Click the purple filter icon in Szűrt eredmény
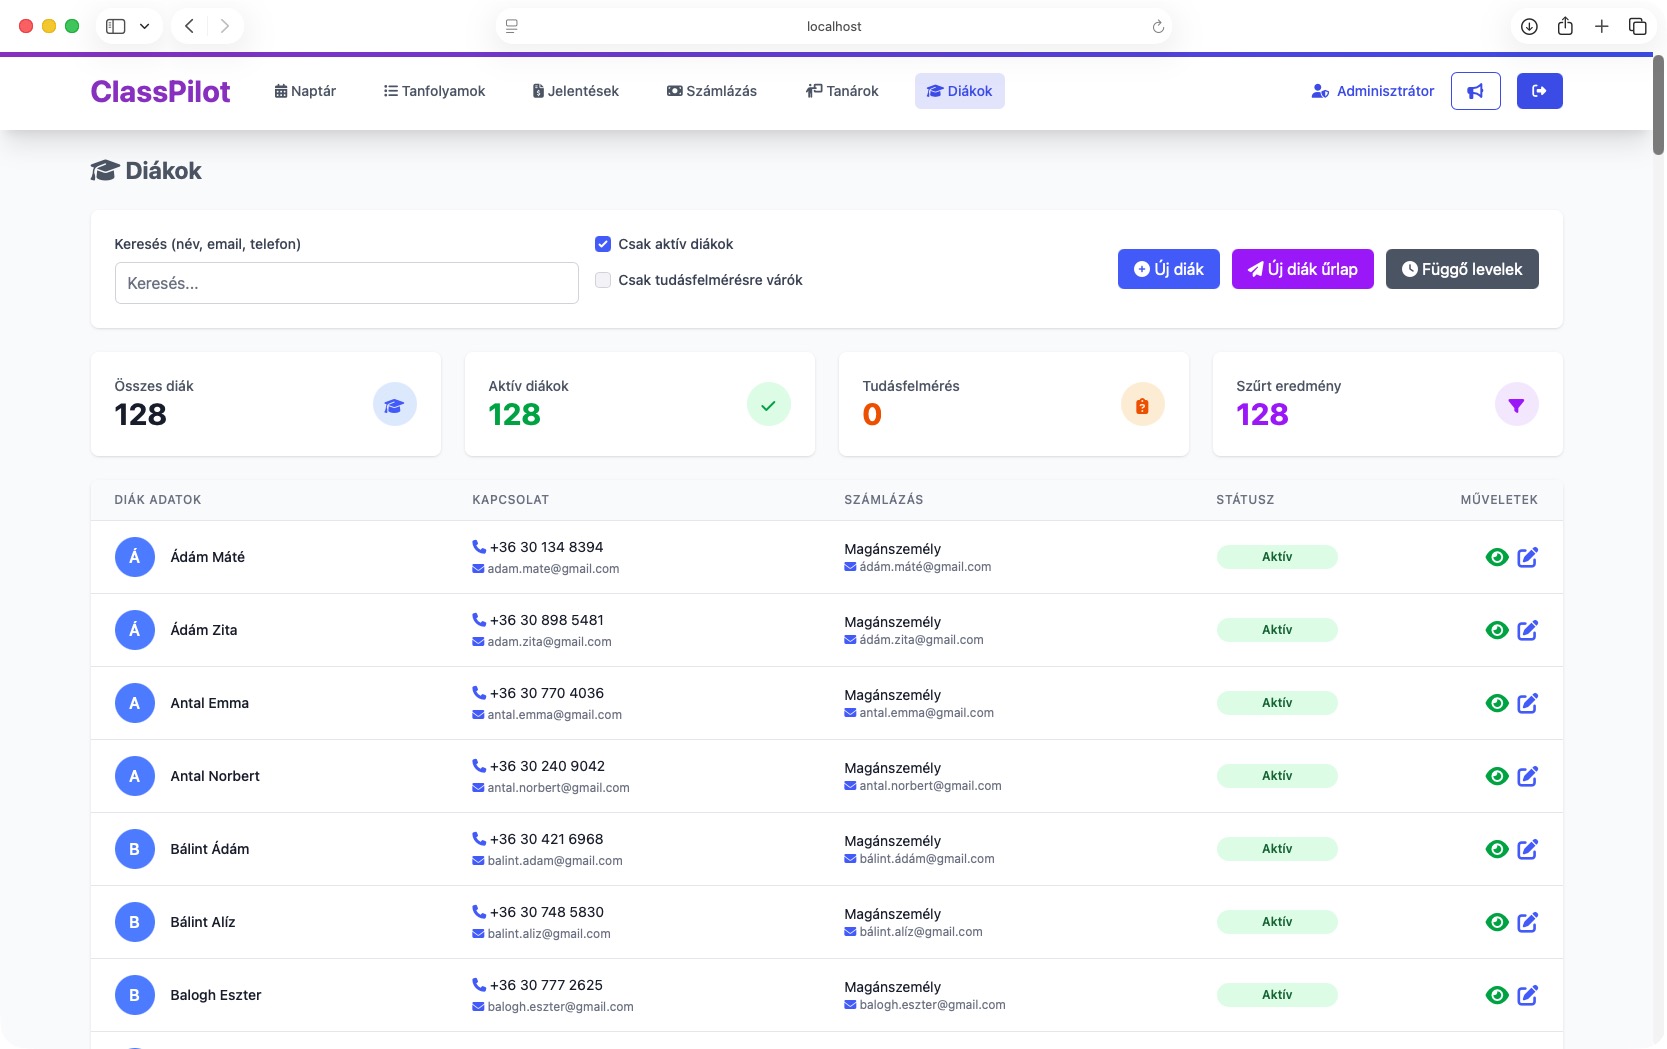This screenshot has height=1049, width=1667. coord(1516,405)
